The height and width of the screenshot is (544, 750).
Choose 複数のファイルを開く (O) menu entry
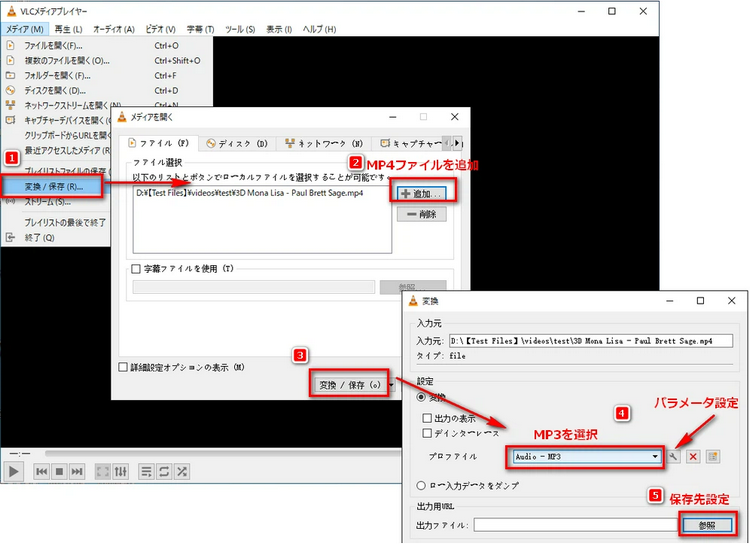pyautogui.click(x=67, y=60)
